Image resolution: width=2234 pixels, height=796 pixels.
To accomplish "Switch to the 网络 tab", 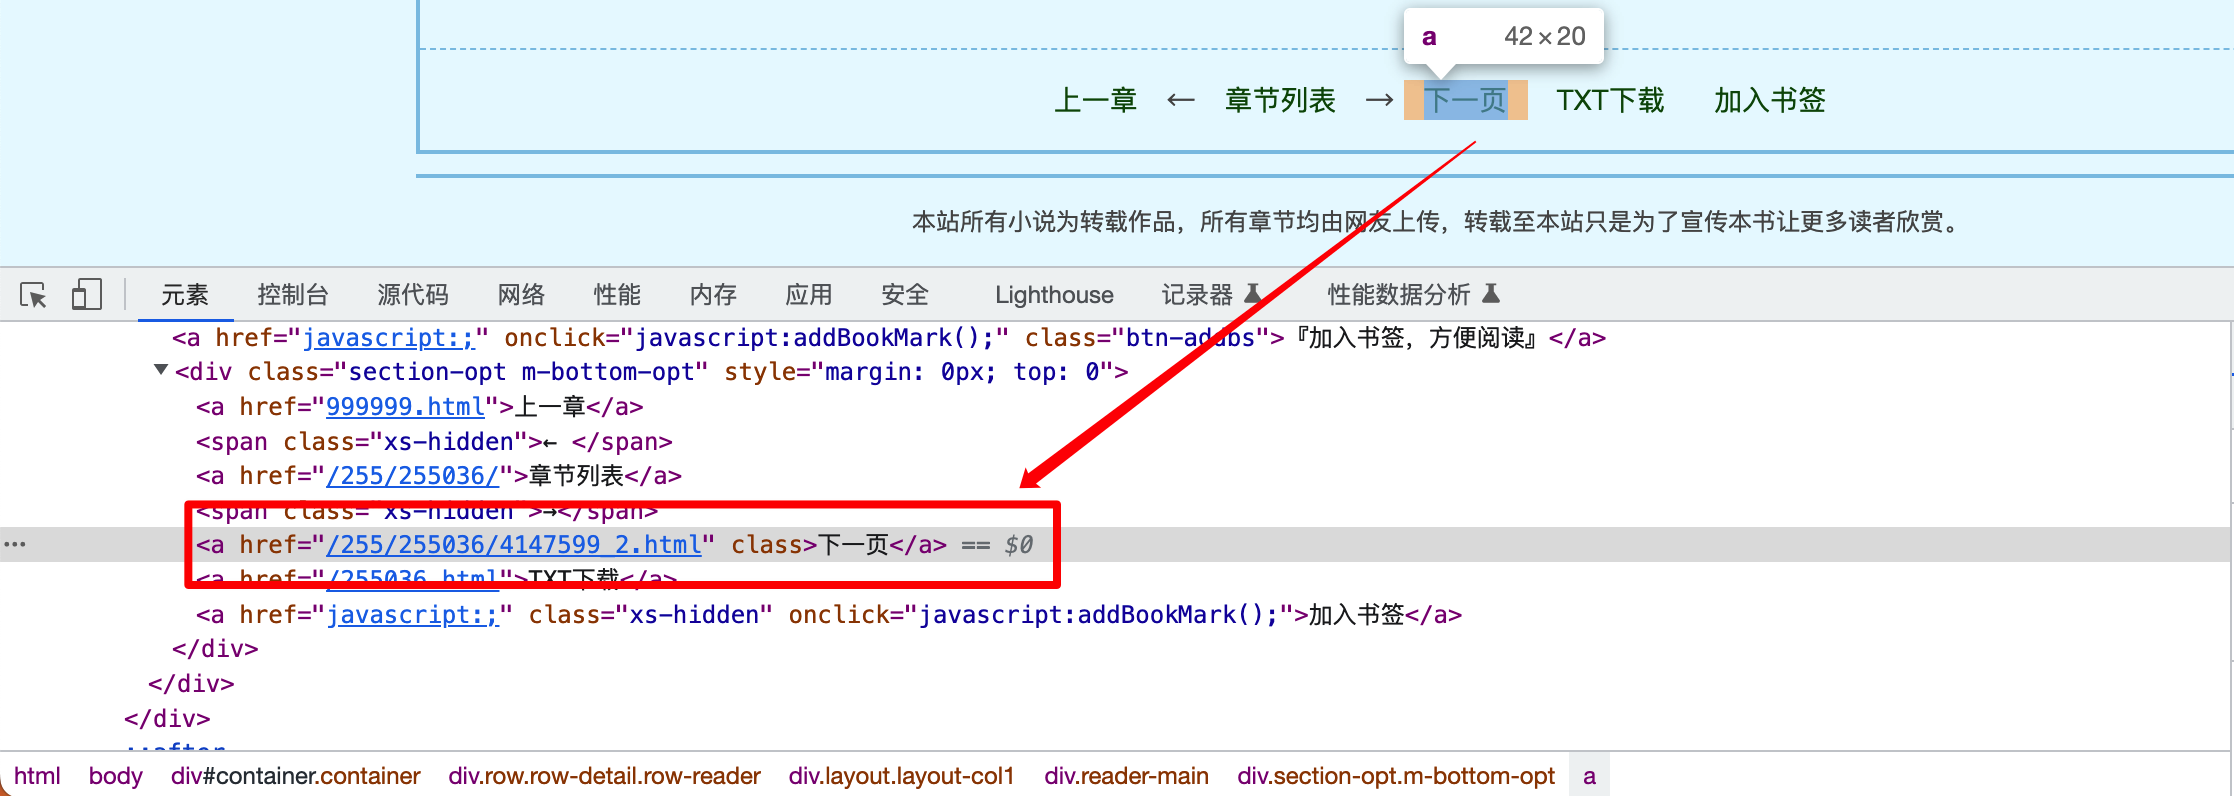I will pos(521,294).
